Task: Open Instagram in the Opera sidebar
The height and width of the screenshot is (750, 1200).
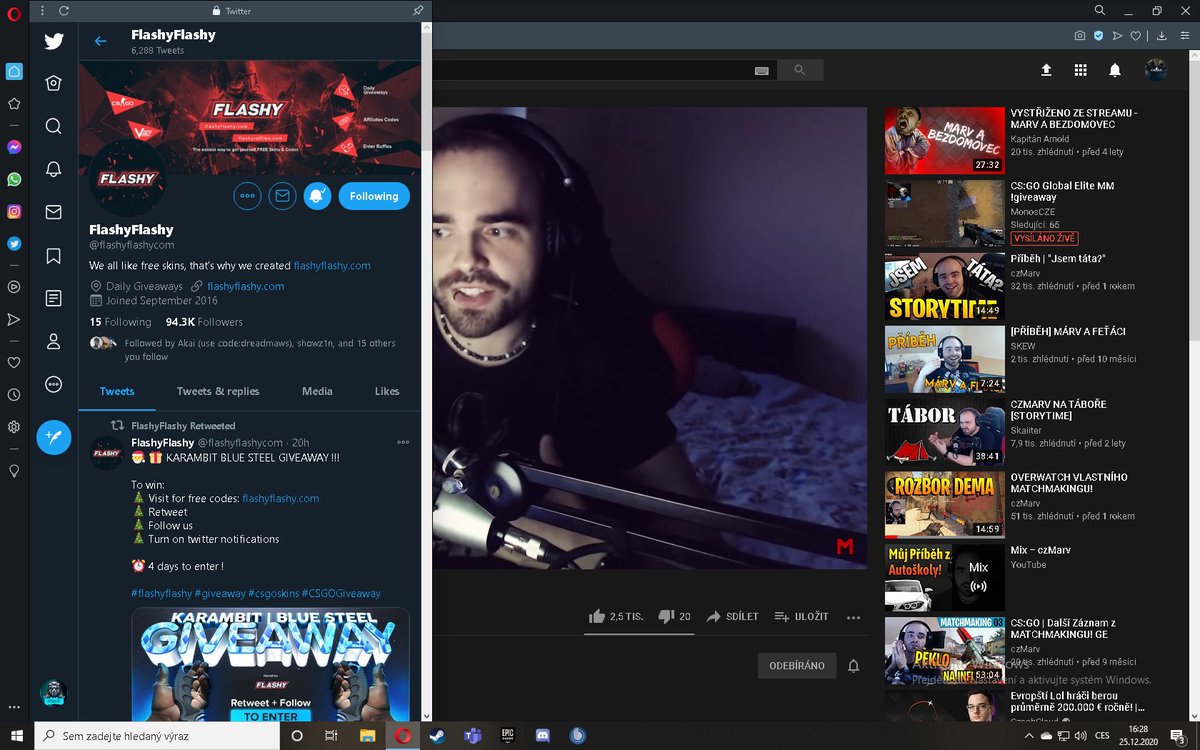Action: [14, 211]
